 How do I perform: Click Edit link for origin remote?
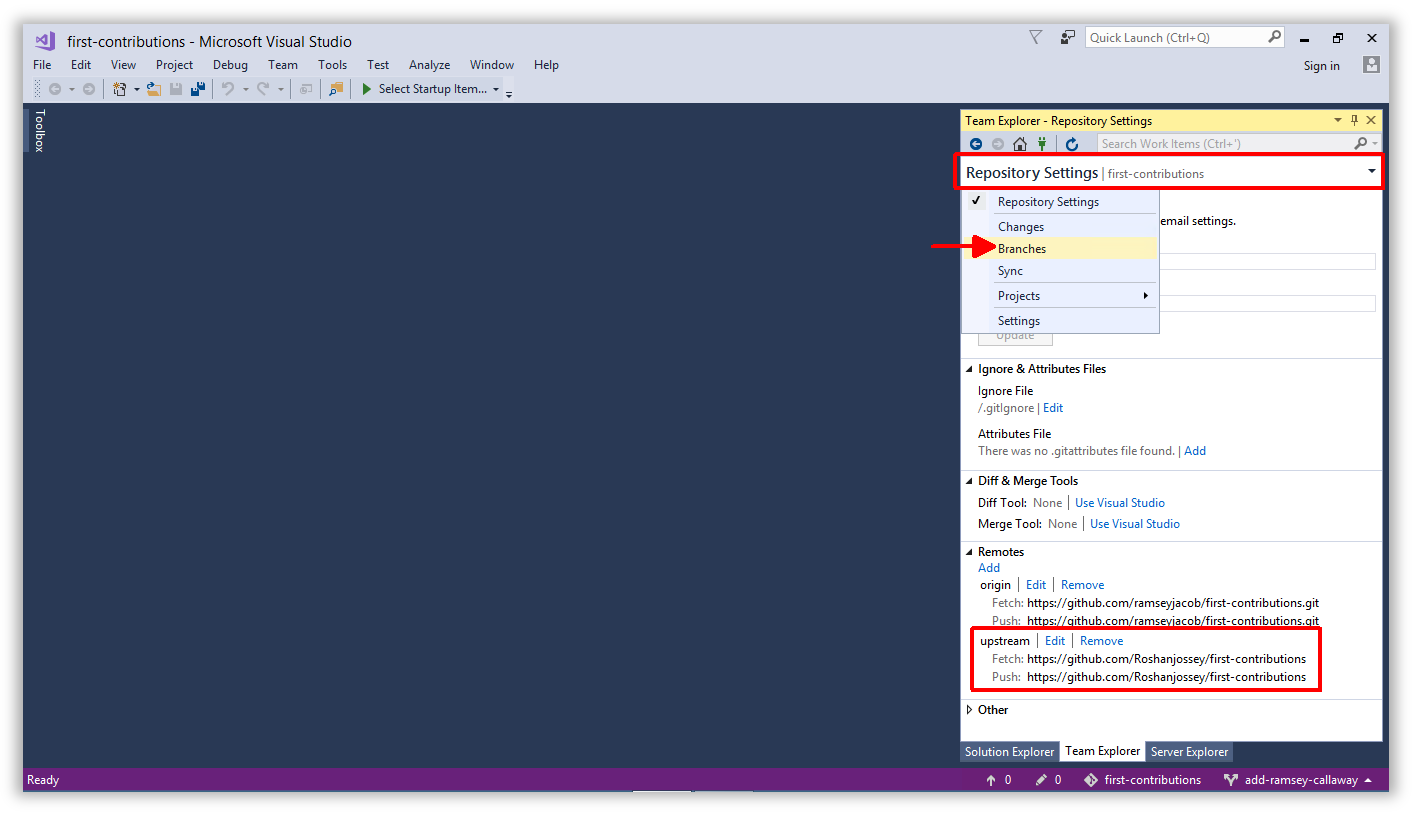click(1036, 585)
